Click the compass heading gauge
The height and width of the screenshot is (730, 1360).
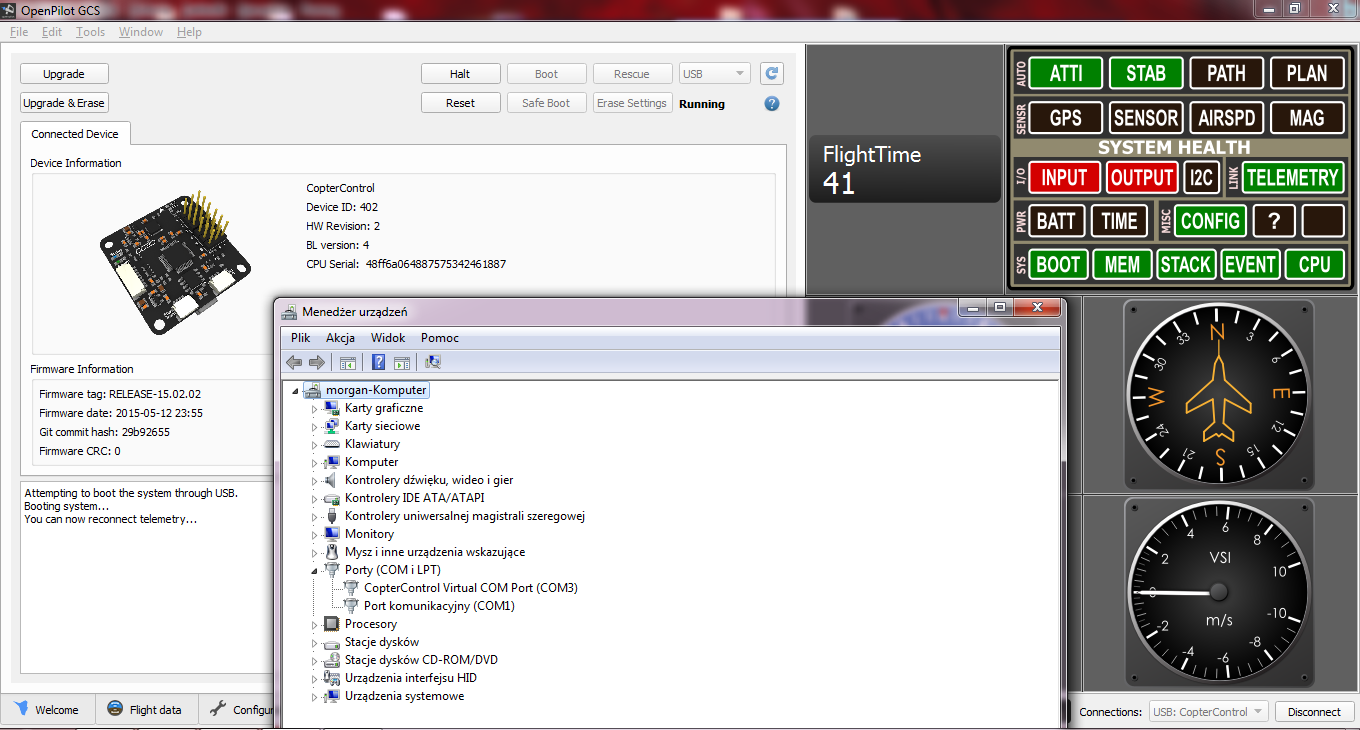click(1218, 396)
